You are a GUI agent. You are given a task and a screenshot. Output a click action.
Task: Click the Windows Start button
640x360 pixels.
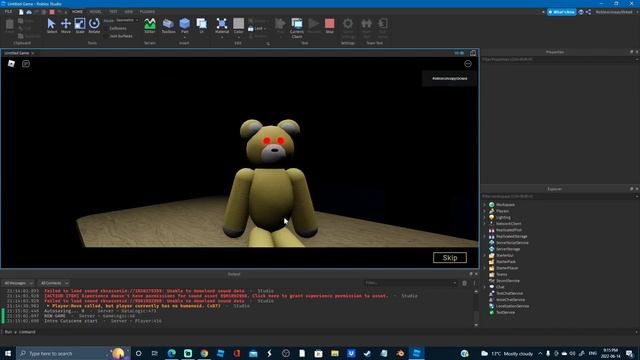click(8, 353)
